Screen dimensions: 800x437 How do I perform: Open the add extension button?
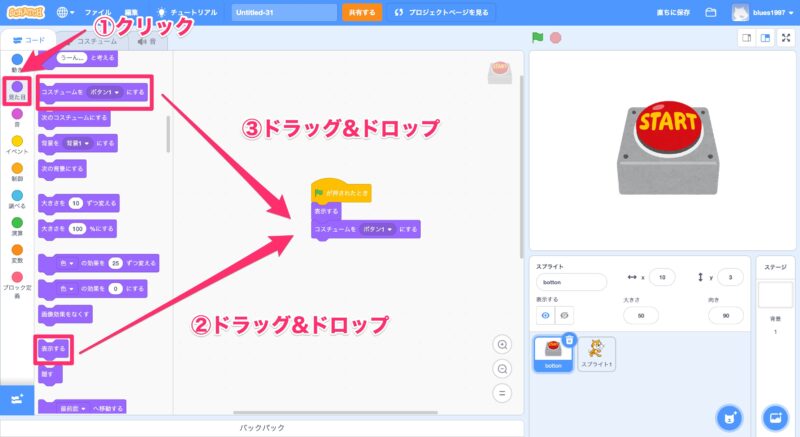[16, 399]
